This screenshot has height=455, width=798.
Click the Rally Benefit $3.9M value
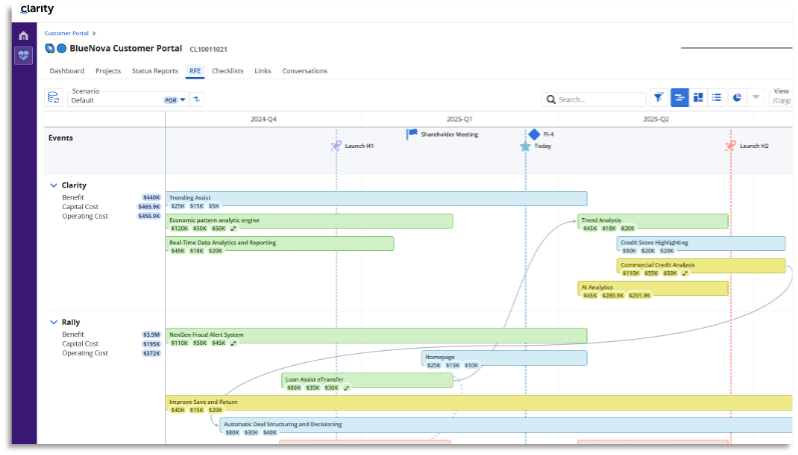tap(151, 335)
